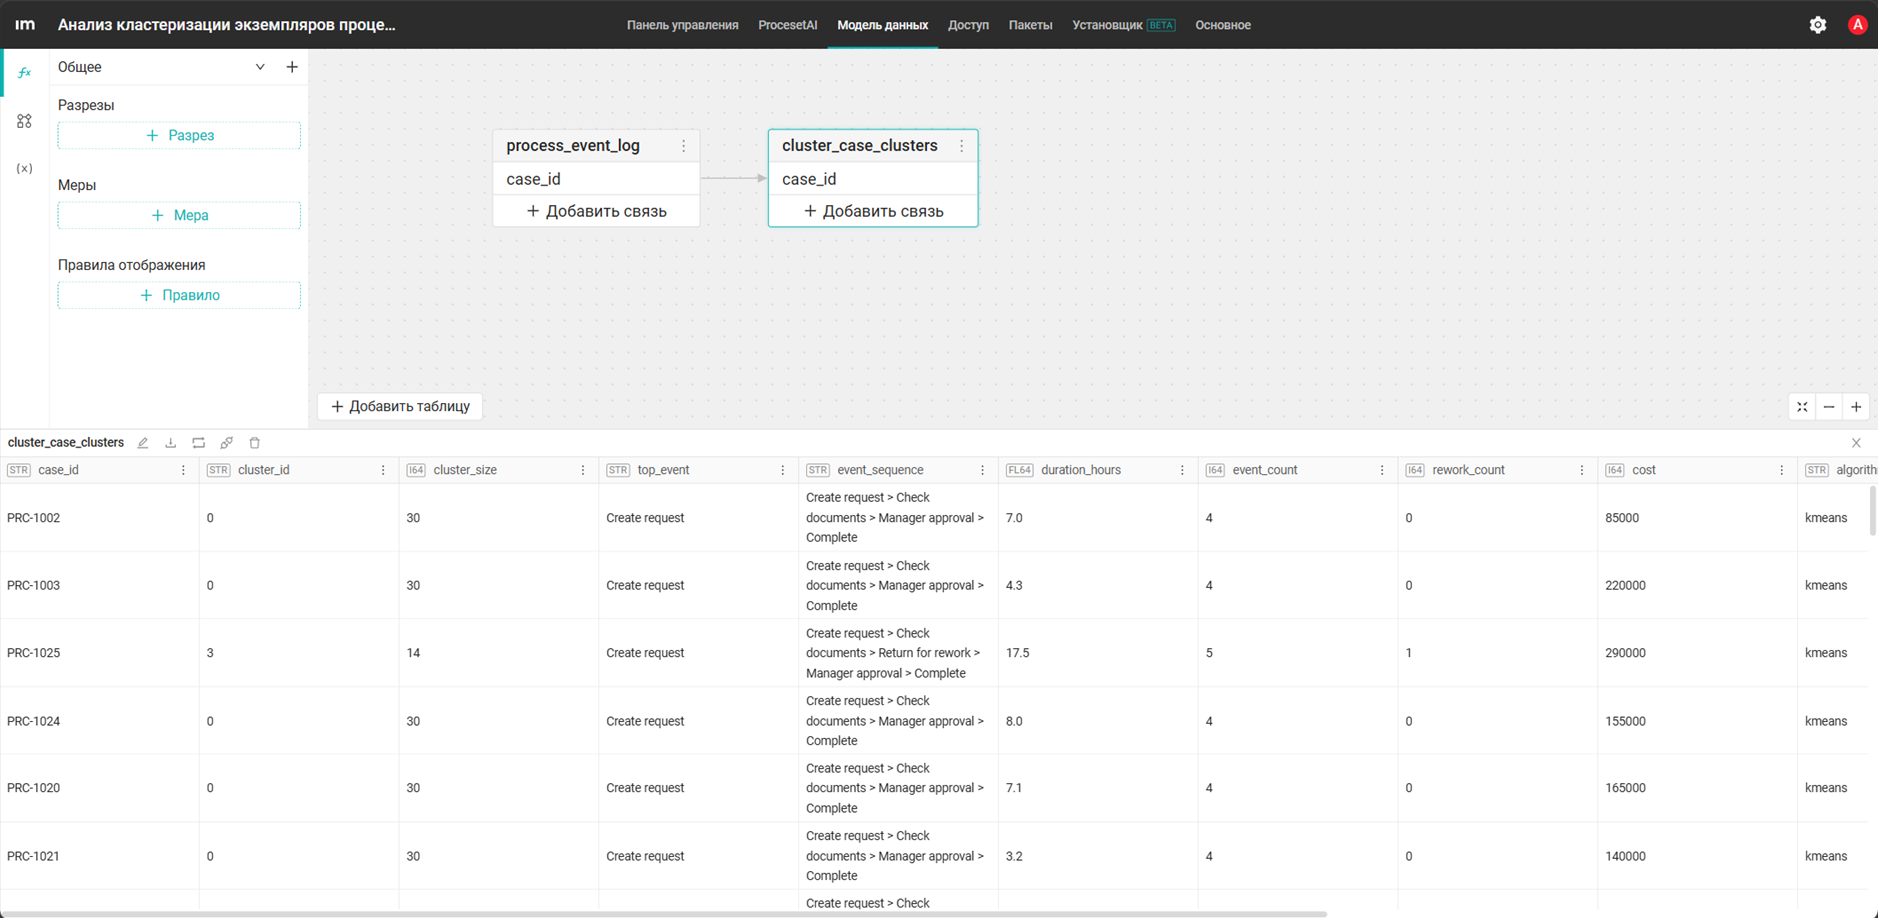Close the table preview panel
Image resolution: width=1878 pixels, height=918 pixels.
[1856, 443]
